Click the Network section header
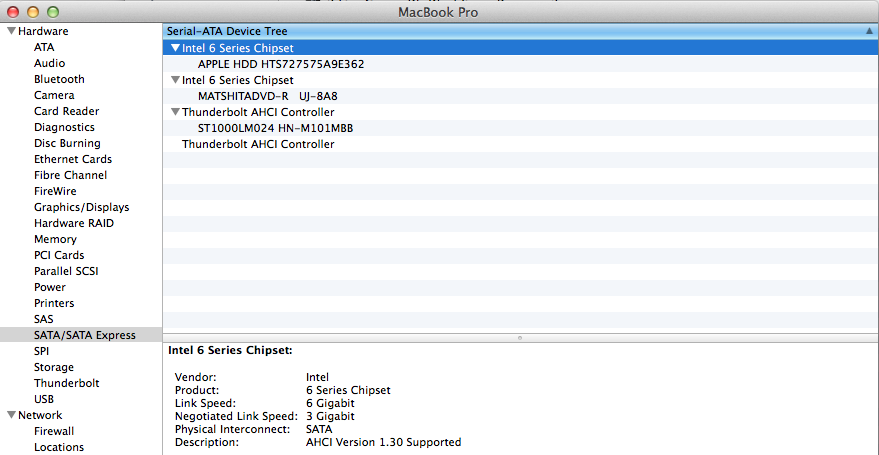This screenshot has height=455, width=879. coord(40,415)
